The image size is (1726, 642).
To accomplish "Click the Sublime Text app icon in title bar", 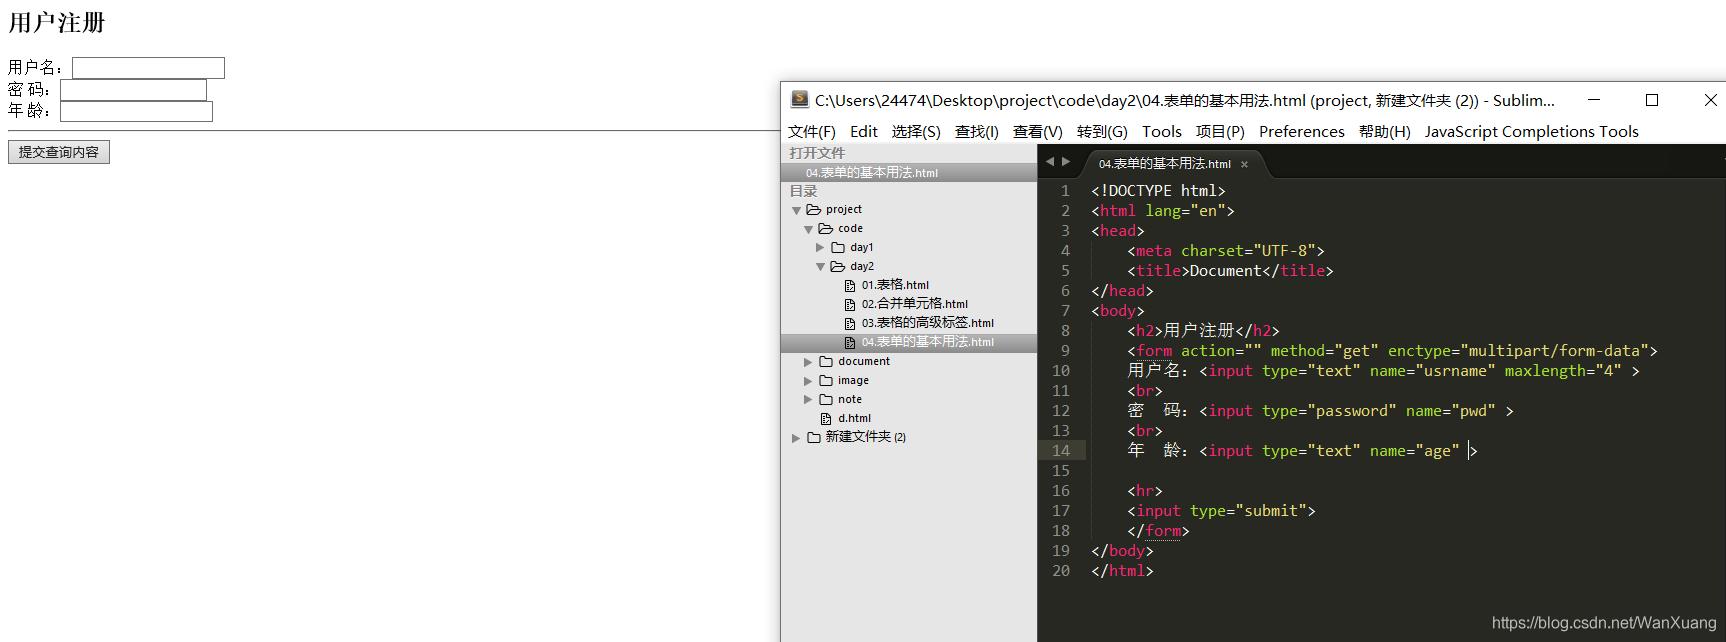I will point(799,99).
